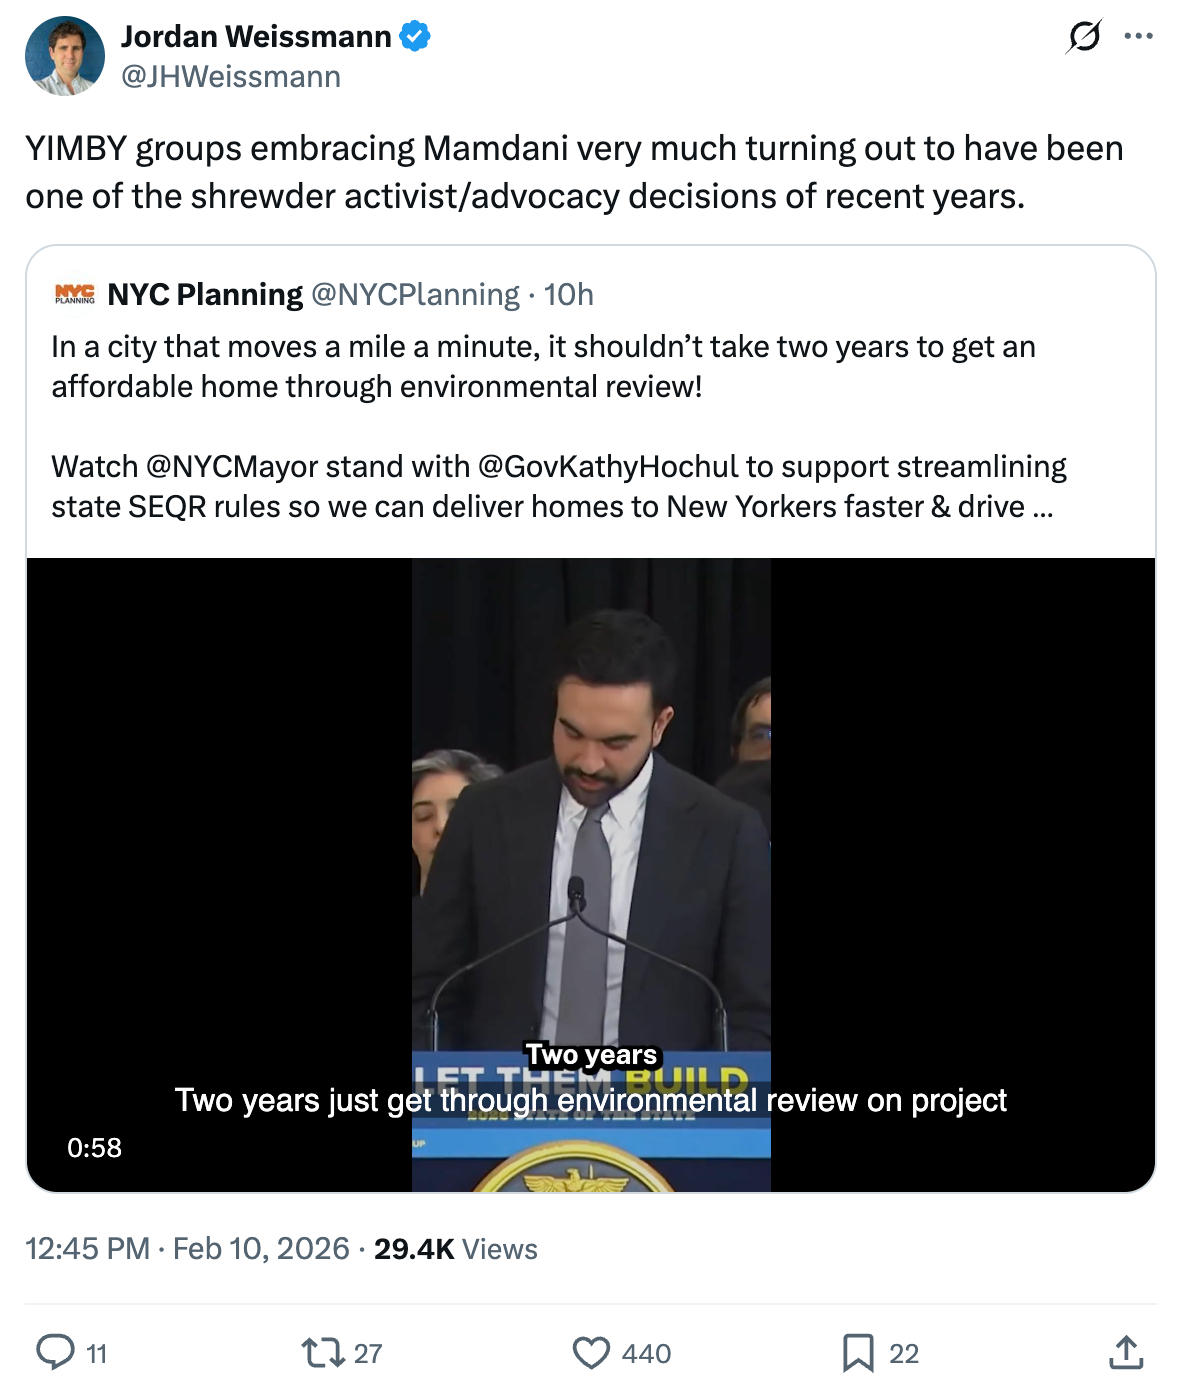This screenshot has height=1396, width=1184.
Task: Click Jordan Weissmann's profile avatar
Action: click(x=65, y=56)
